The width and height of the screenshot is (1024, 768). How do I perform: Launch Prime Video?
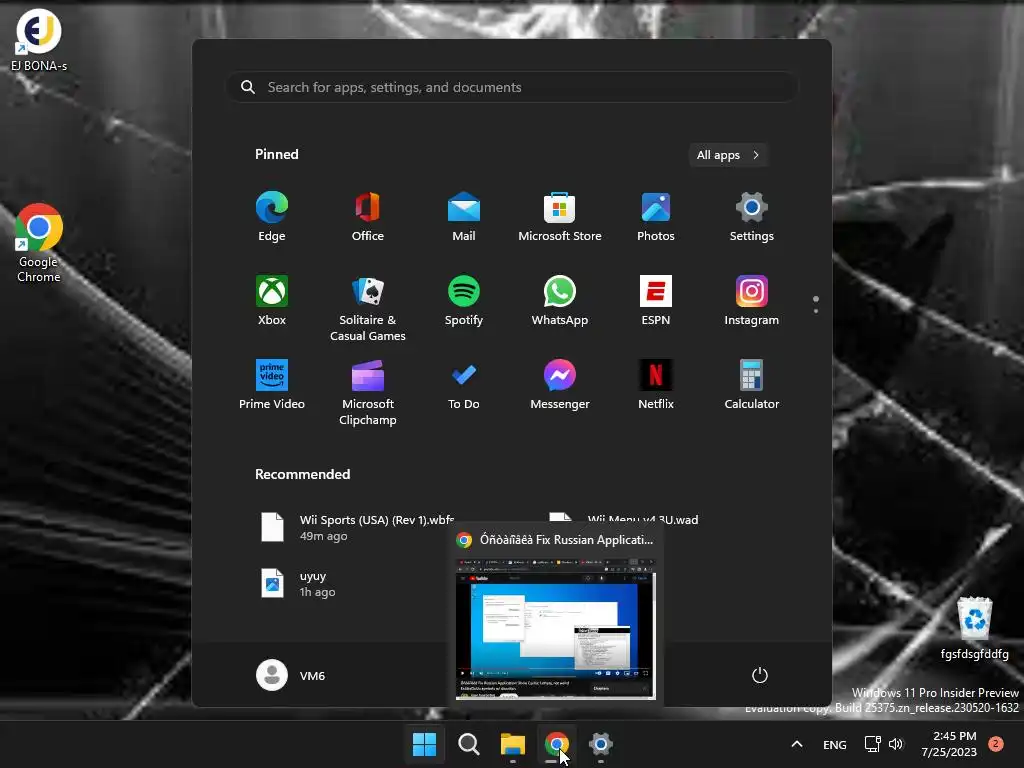[x=272, y=385]
